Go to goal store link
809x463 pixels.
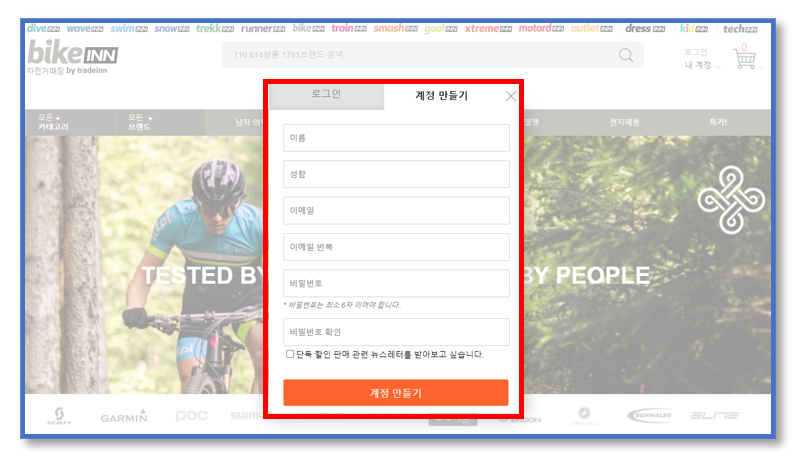pyautogui.click(x=441, y=28)
